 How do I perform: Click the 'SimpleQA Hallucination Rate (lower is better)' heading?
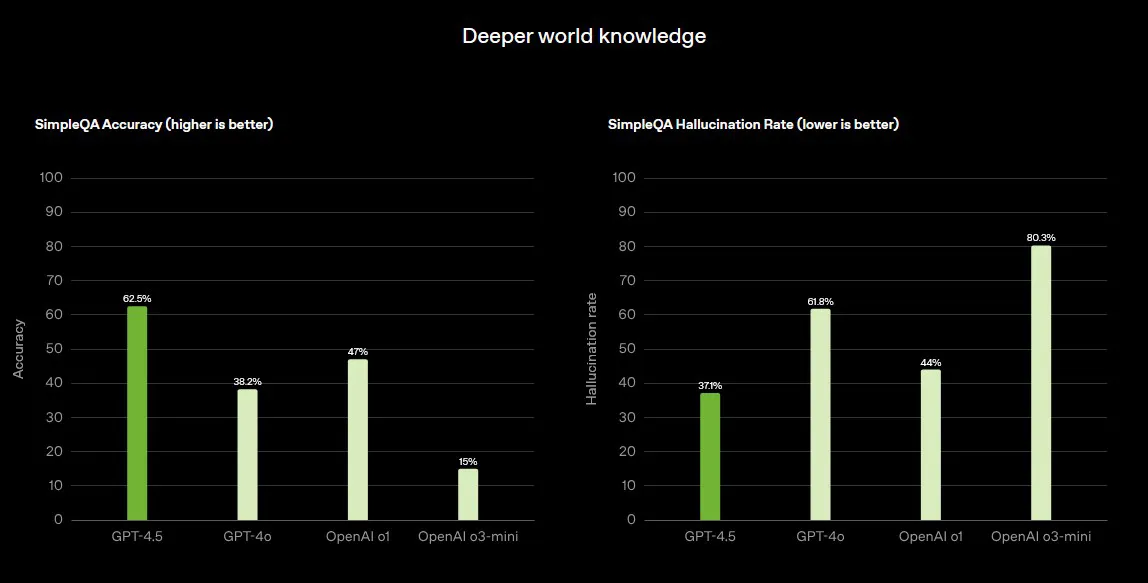753,125
